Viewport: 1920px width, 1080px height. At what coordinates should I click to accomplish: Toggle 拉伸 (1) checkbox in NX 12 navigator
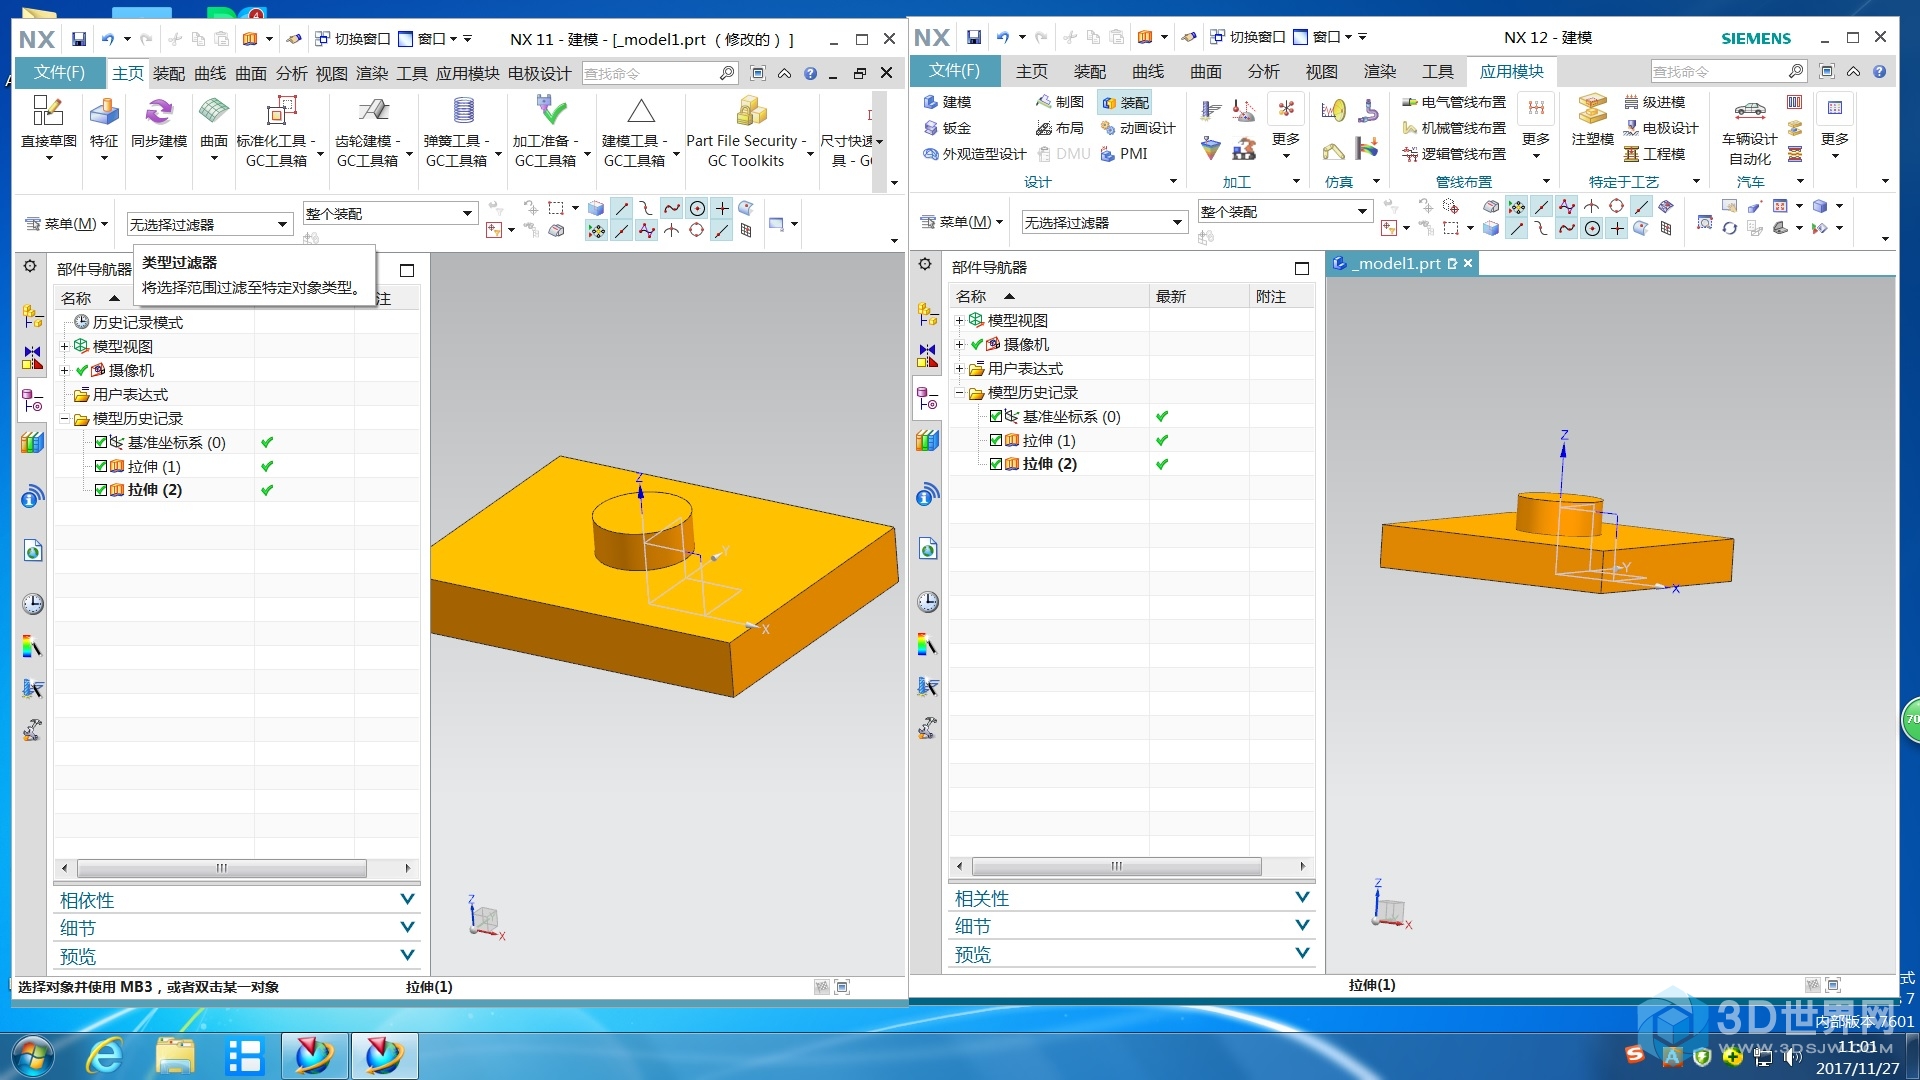pos(996,440)
